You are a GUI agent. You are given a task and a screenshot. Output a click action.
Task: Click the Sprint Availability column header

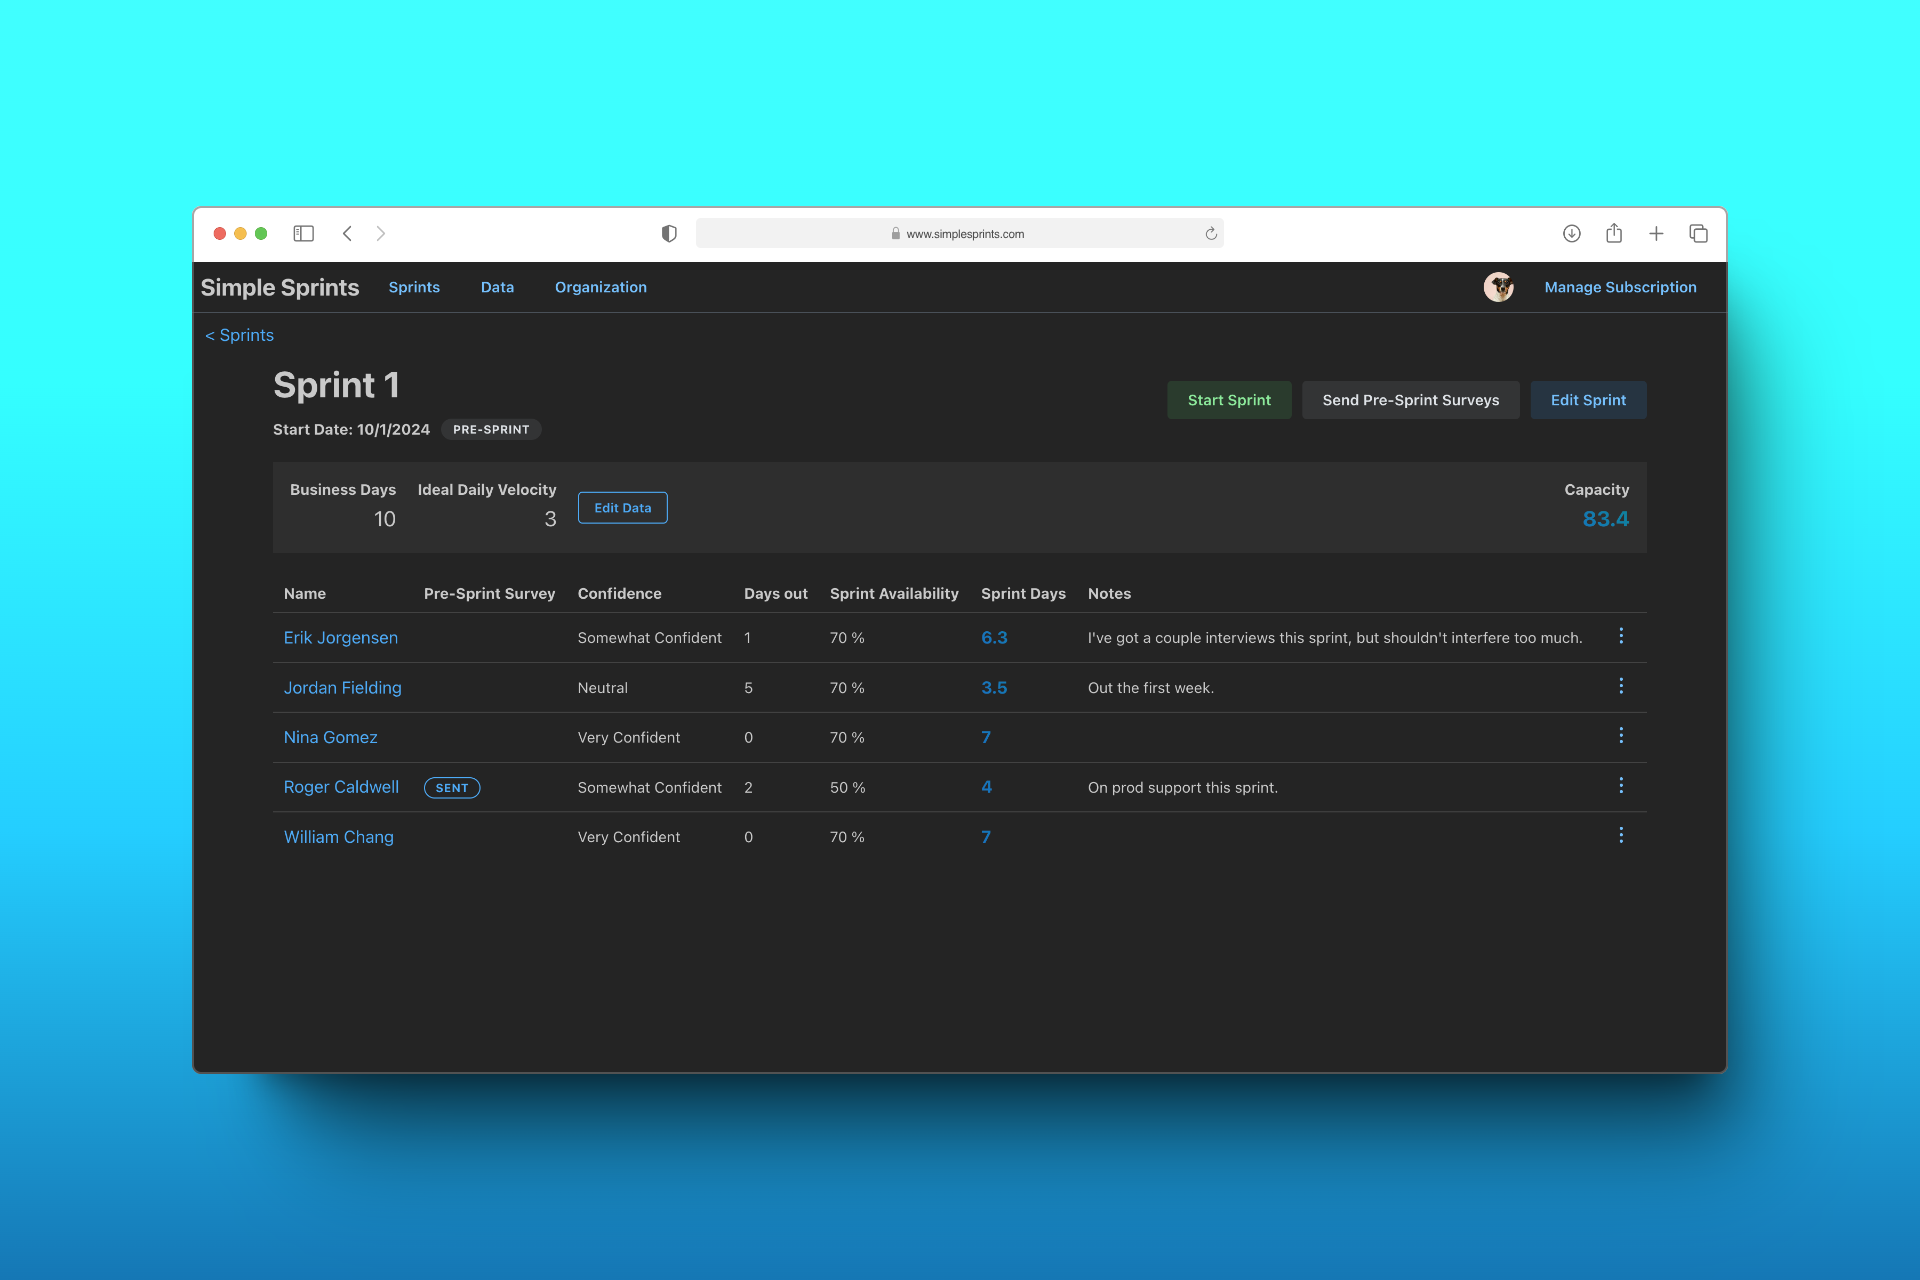[894, 594]
